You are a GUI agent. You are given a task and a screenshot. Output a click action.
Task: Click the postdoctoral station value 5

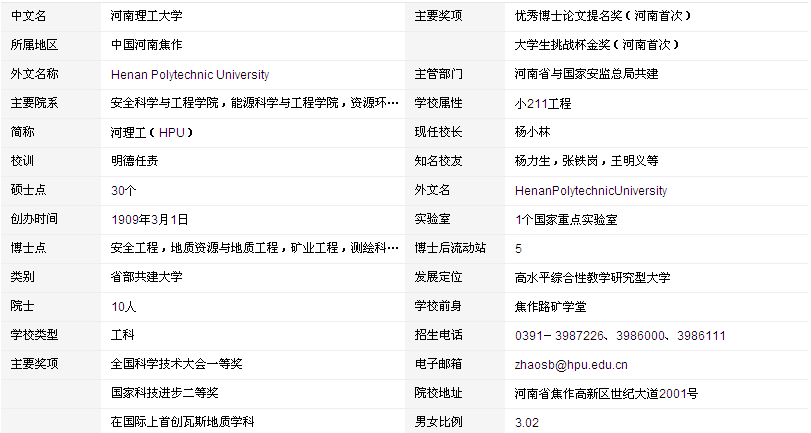(518, 248)
